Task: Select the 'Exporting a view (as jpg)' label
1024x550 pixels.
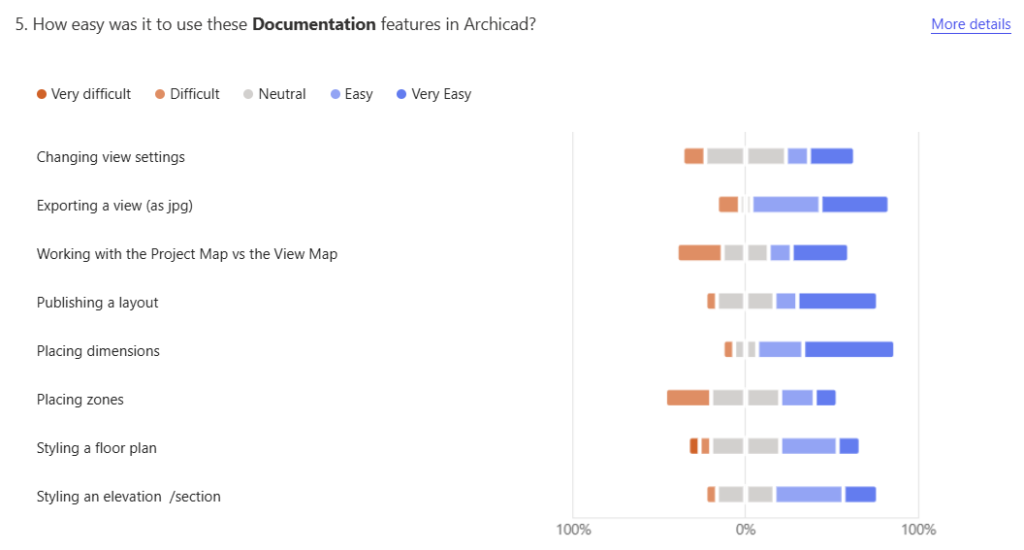Action: coord(114,205)
